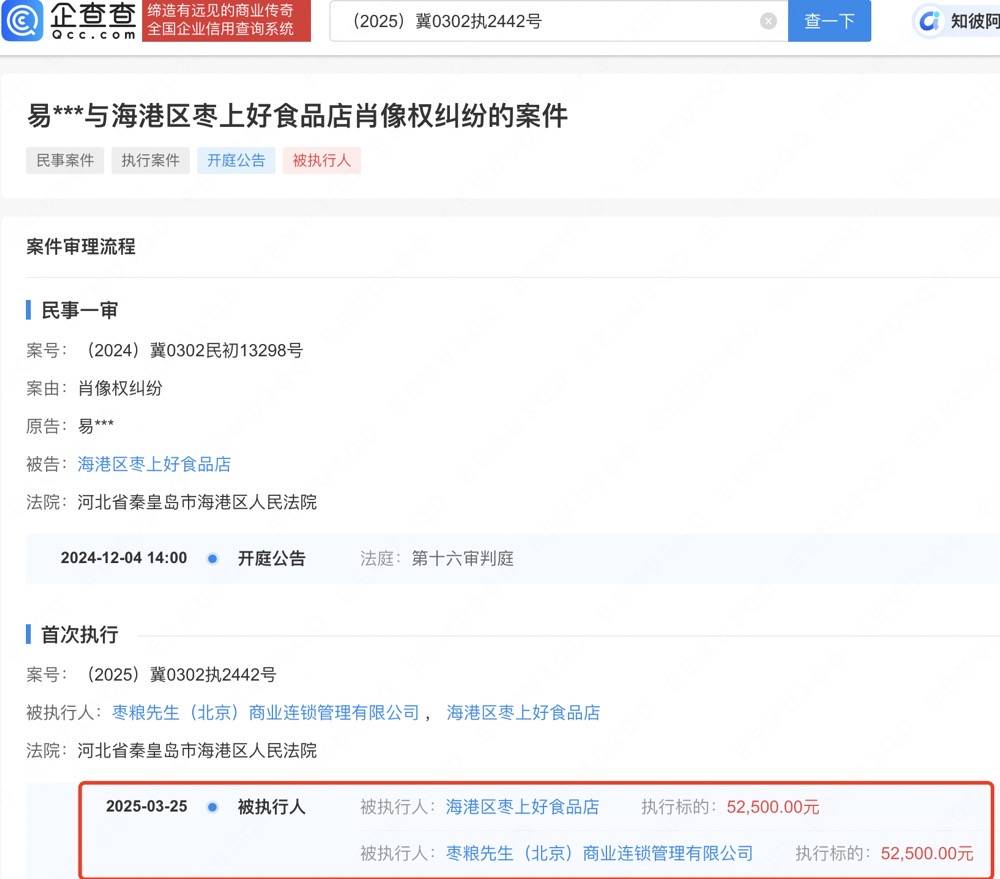Open 海港区枣上好食品店 link beside 首次执行 被执行人 label
The height and width of the screenshot is (879, 1000).
523,713
